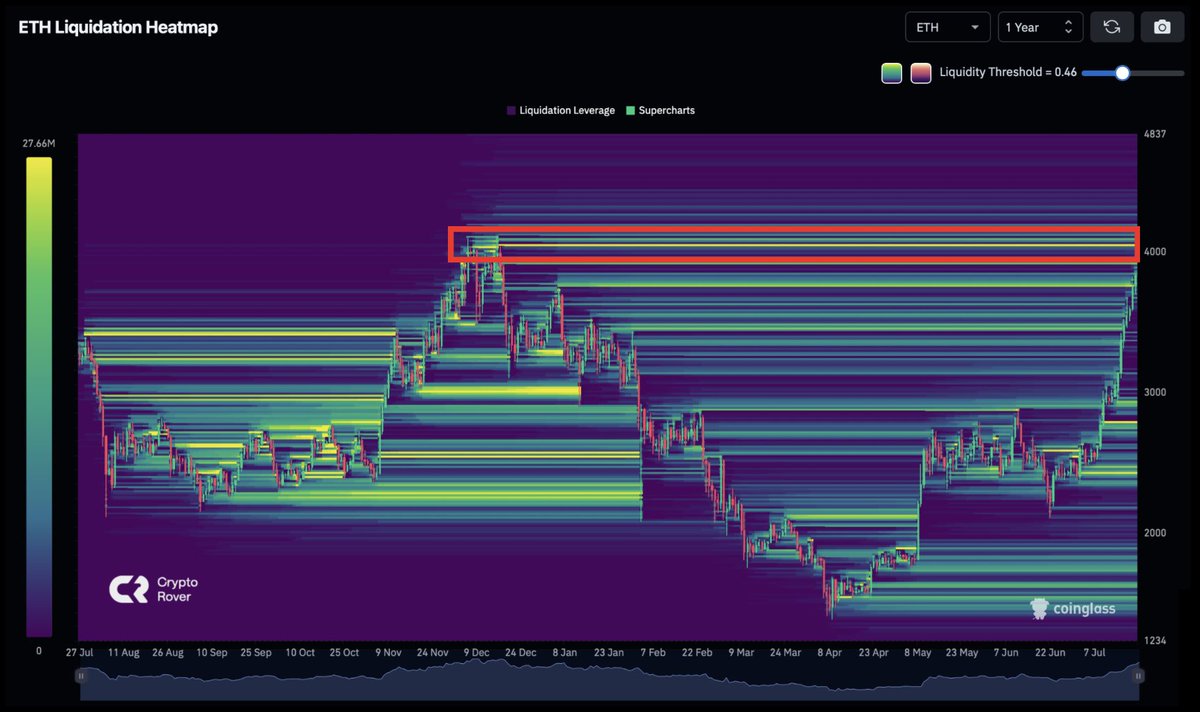Click the 8 Jan date label
Viewport: 1200px width, 712px height.
coord(563,653)
